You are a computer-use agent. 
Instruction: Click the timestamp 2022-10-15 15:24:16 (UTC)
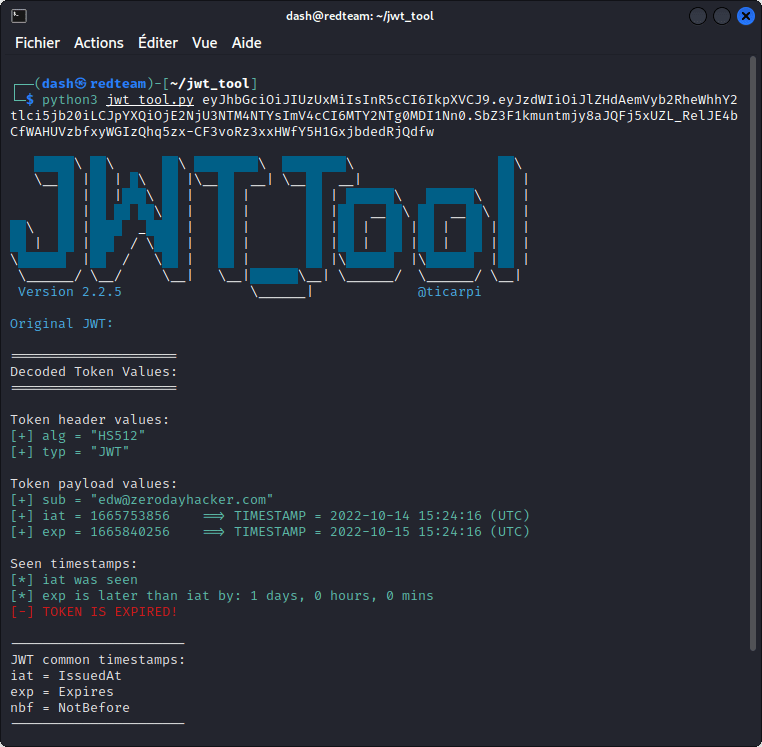430,532
